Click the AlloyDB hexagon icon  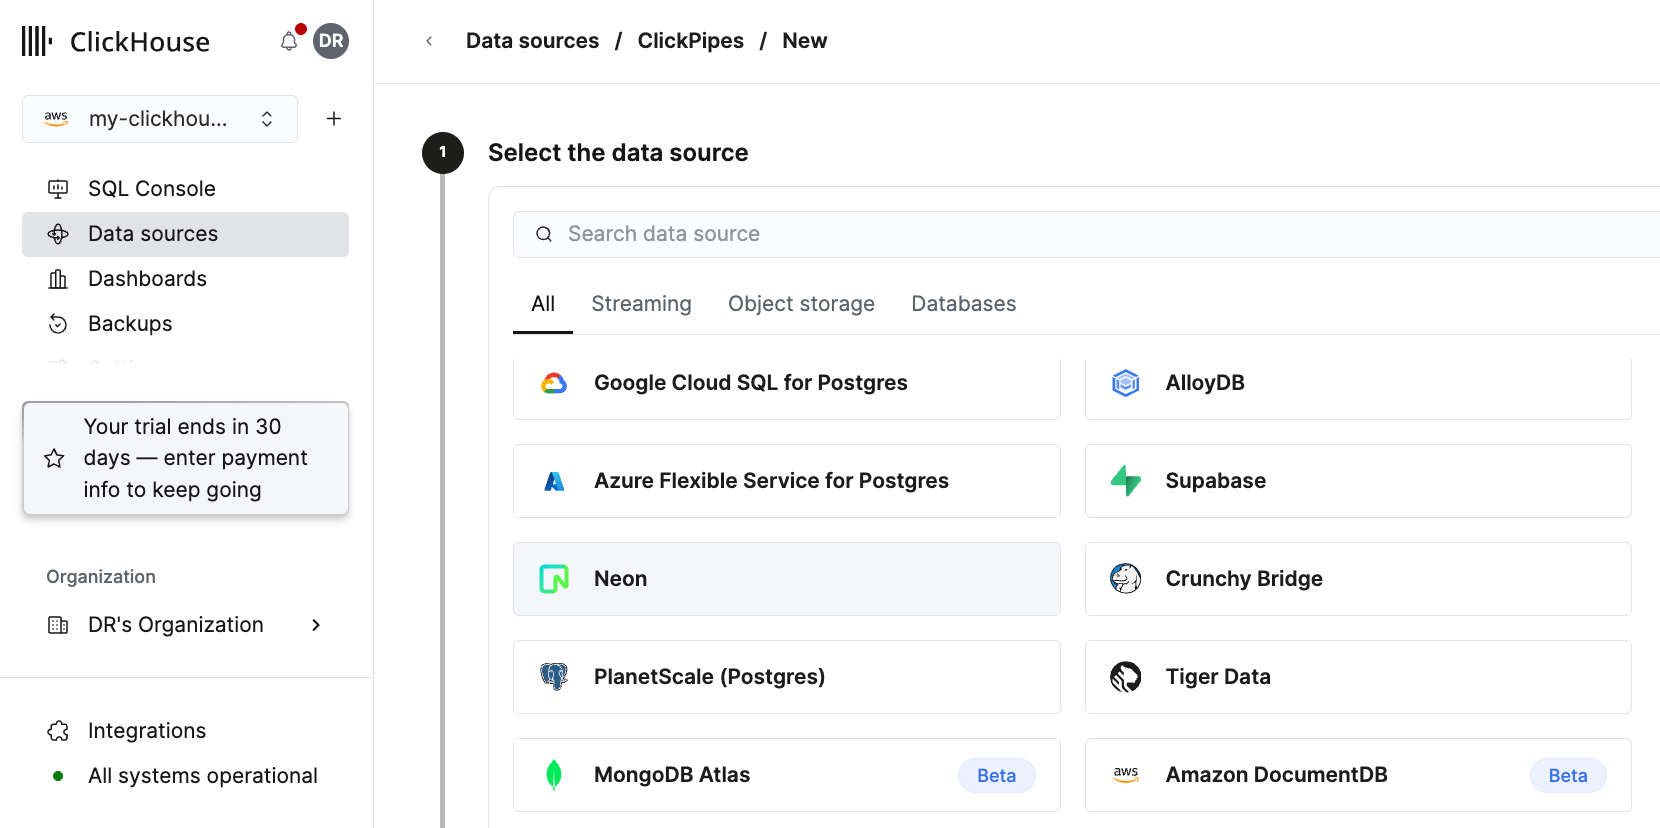(x=1126, y=383)
